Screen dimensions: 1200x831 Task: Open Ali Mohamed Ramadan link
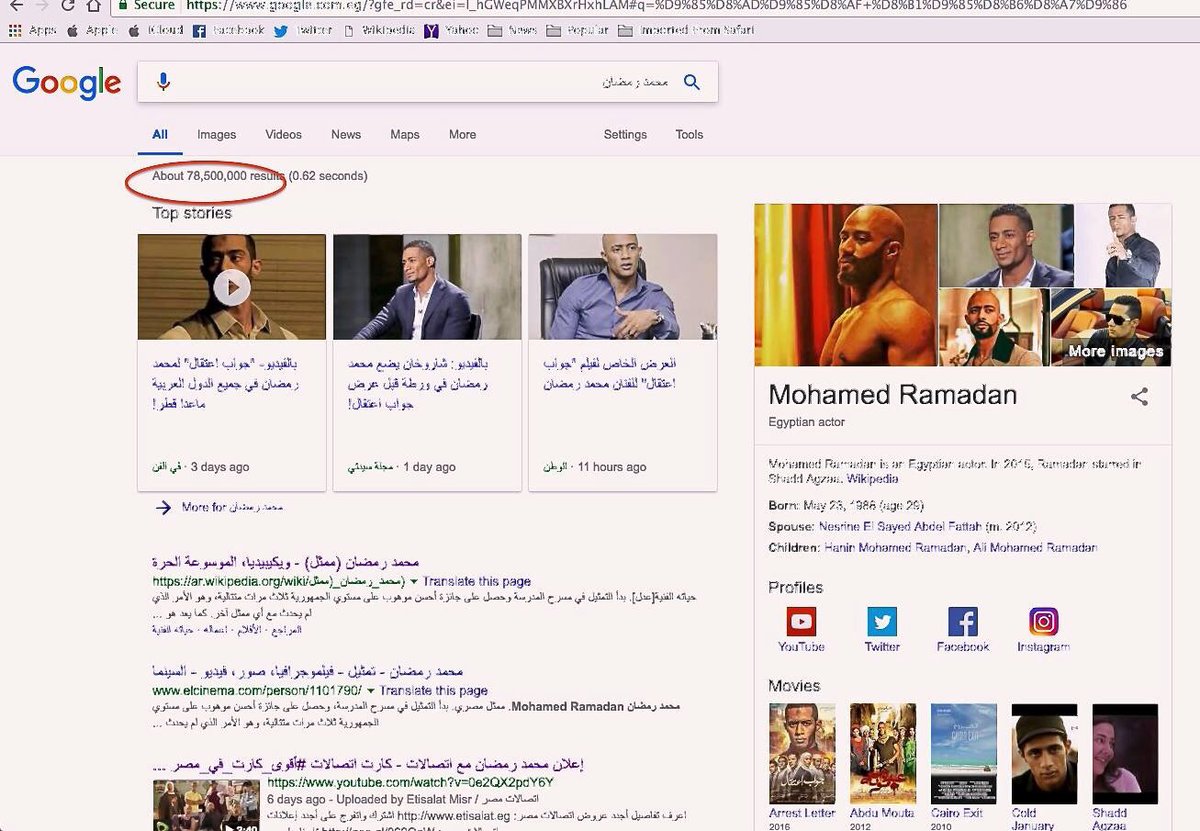(1034, 547)
